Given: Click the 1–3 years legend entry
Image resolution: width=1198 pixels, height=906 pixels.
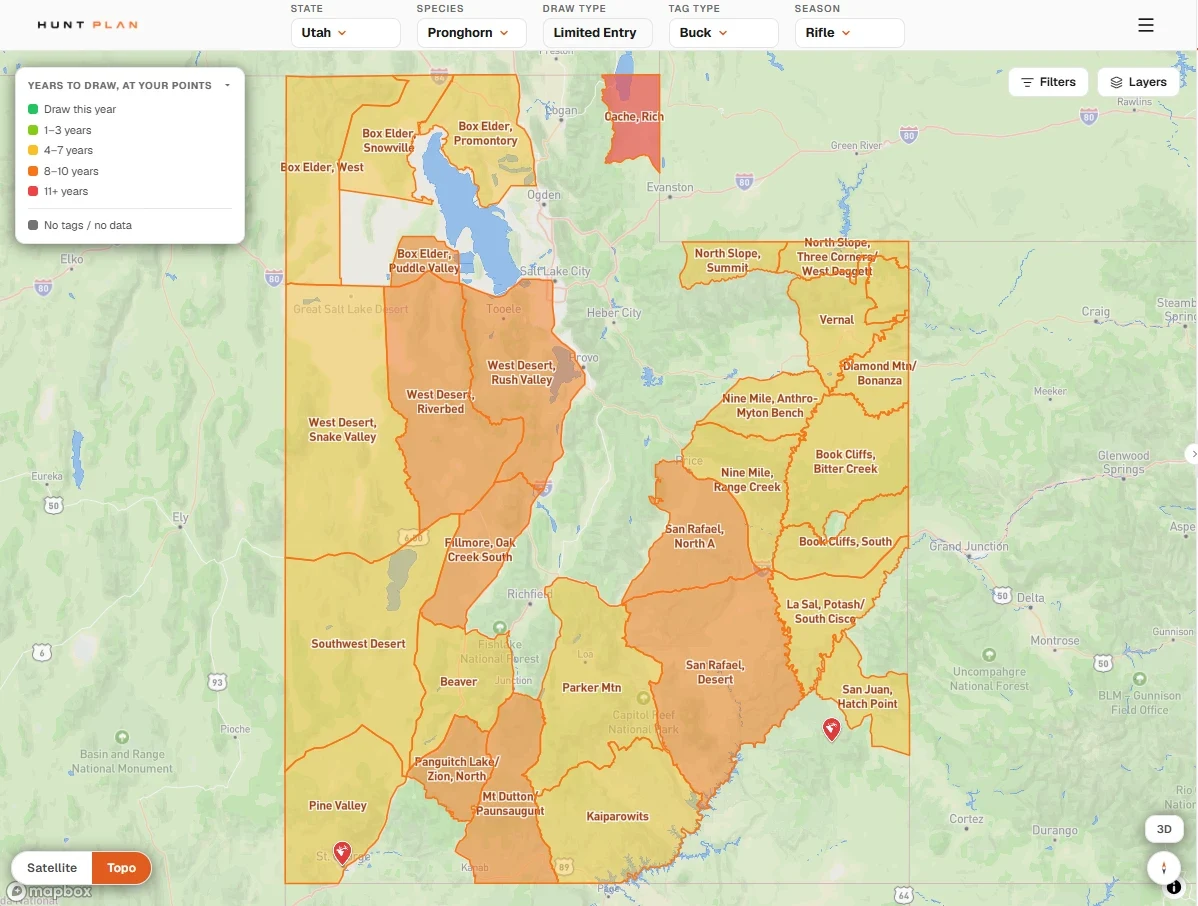Looking at the screenshot, I should click(60, 130).
